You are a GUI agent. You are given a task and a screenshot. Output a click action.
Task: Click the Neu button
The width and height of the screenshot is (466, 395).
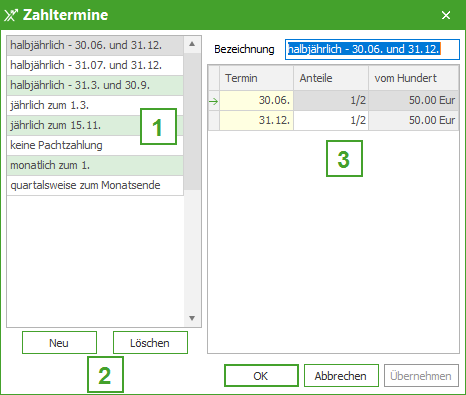pyautogui.click(x=59, y=343)
